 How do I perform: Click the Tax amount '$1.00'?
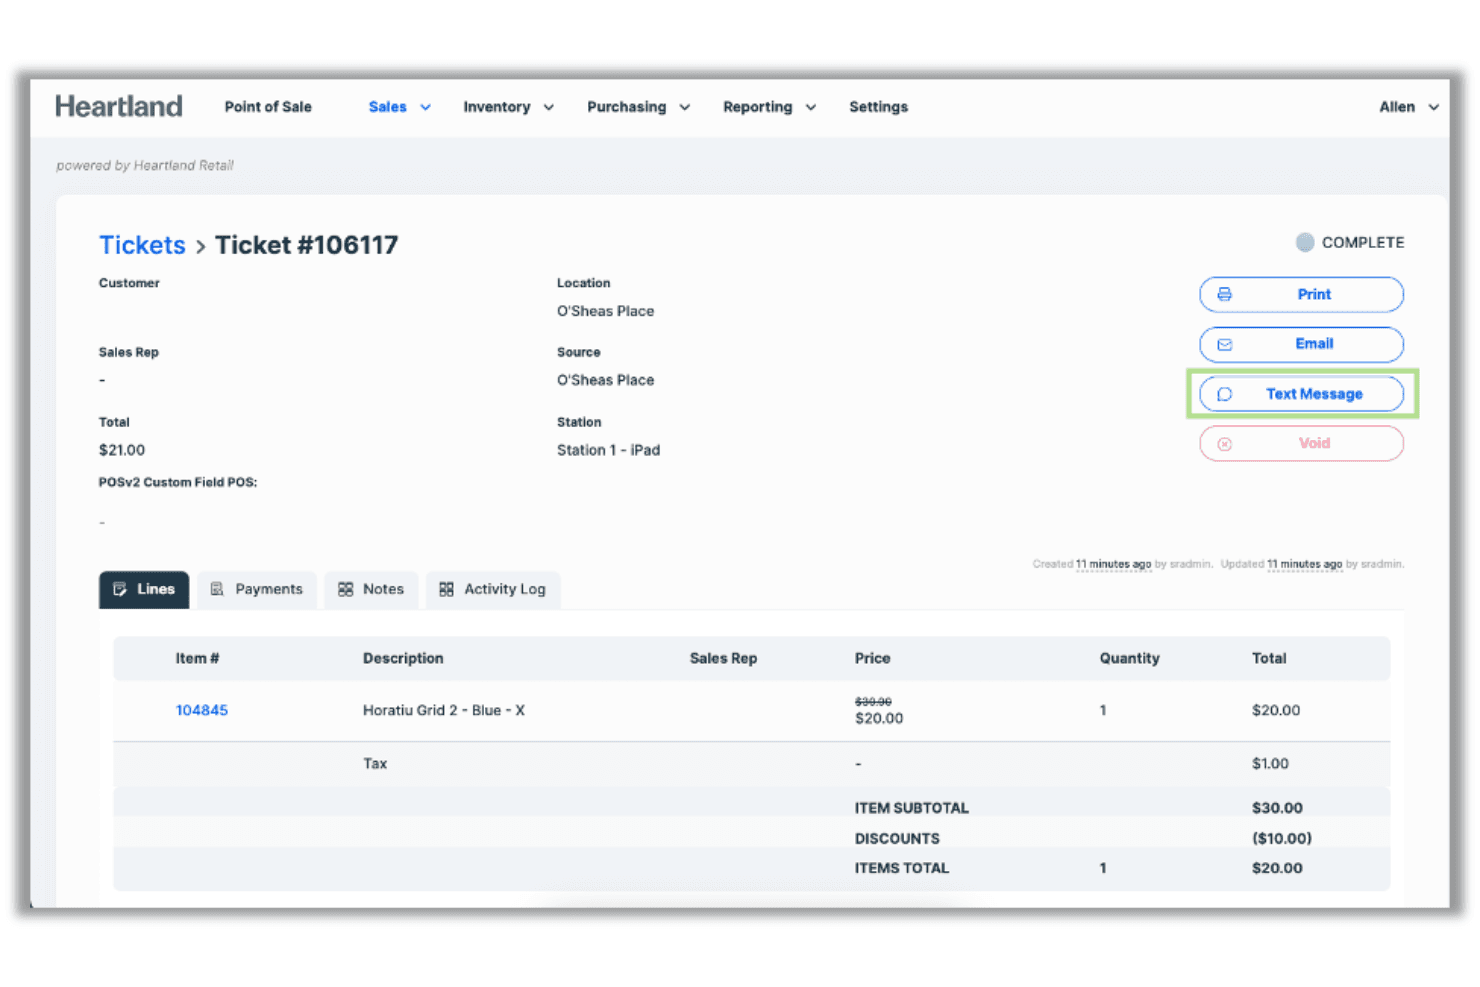point(1270,763)
